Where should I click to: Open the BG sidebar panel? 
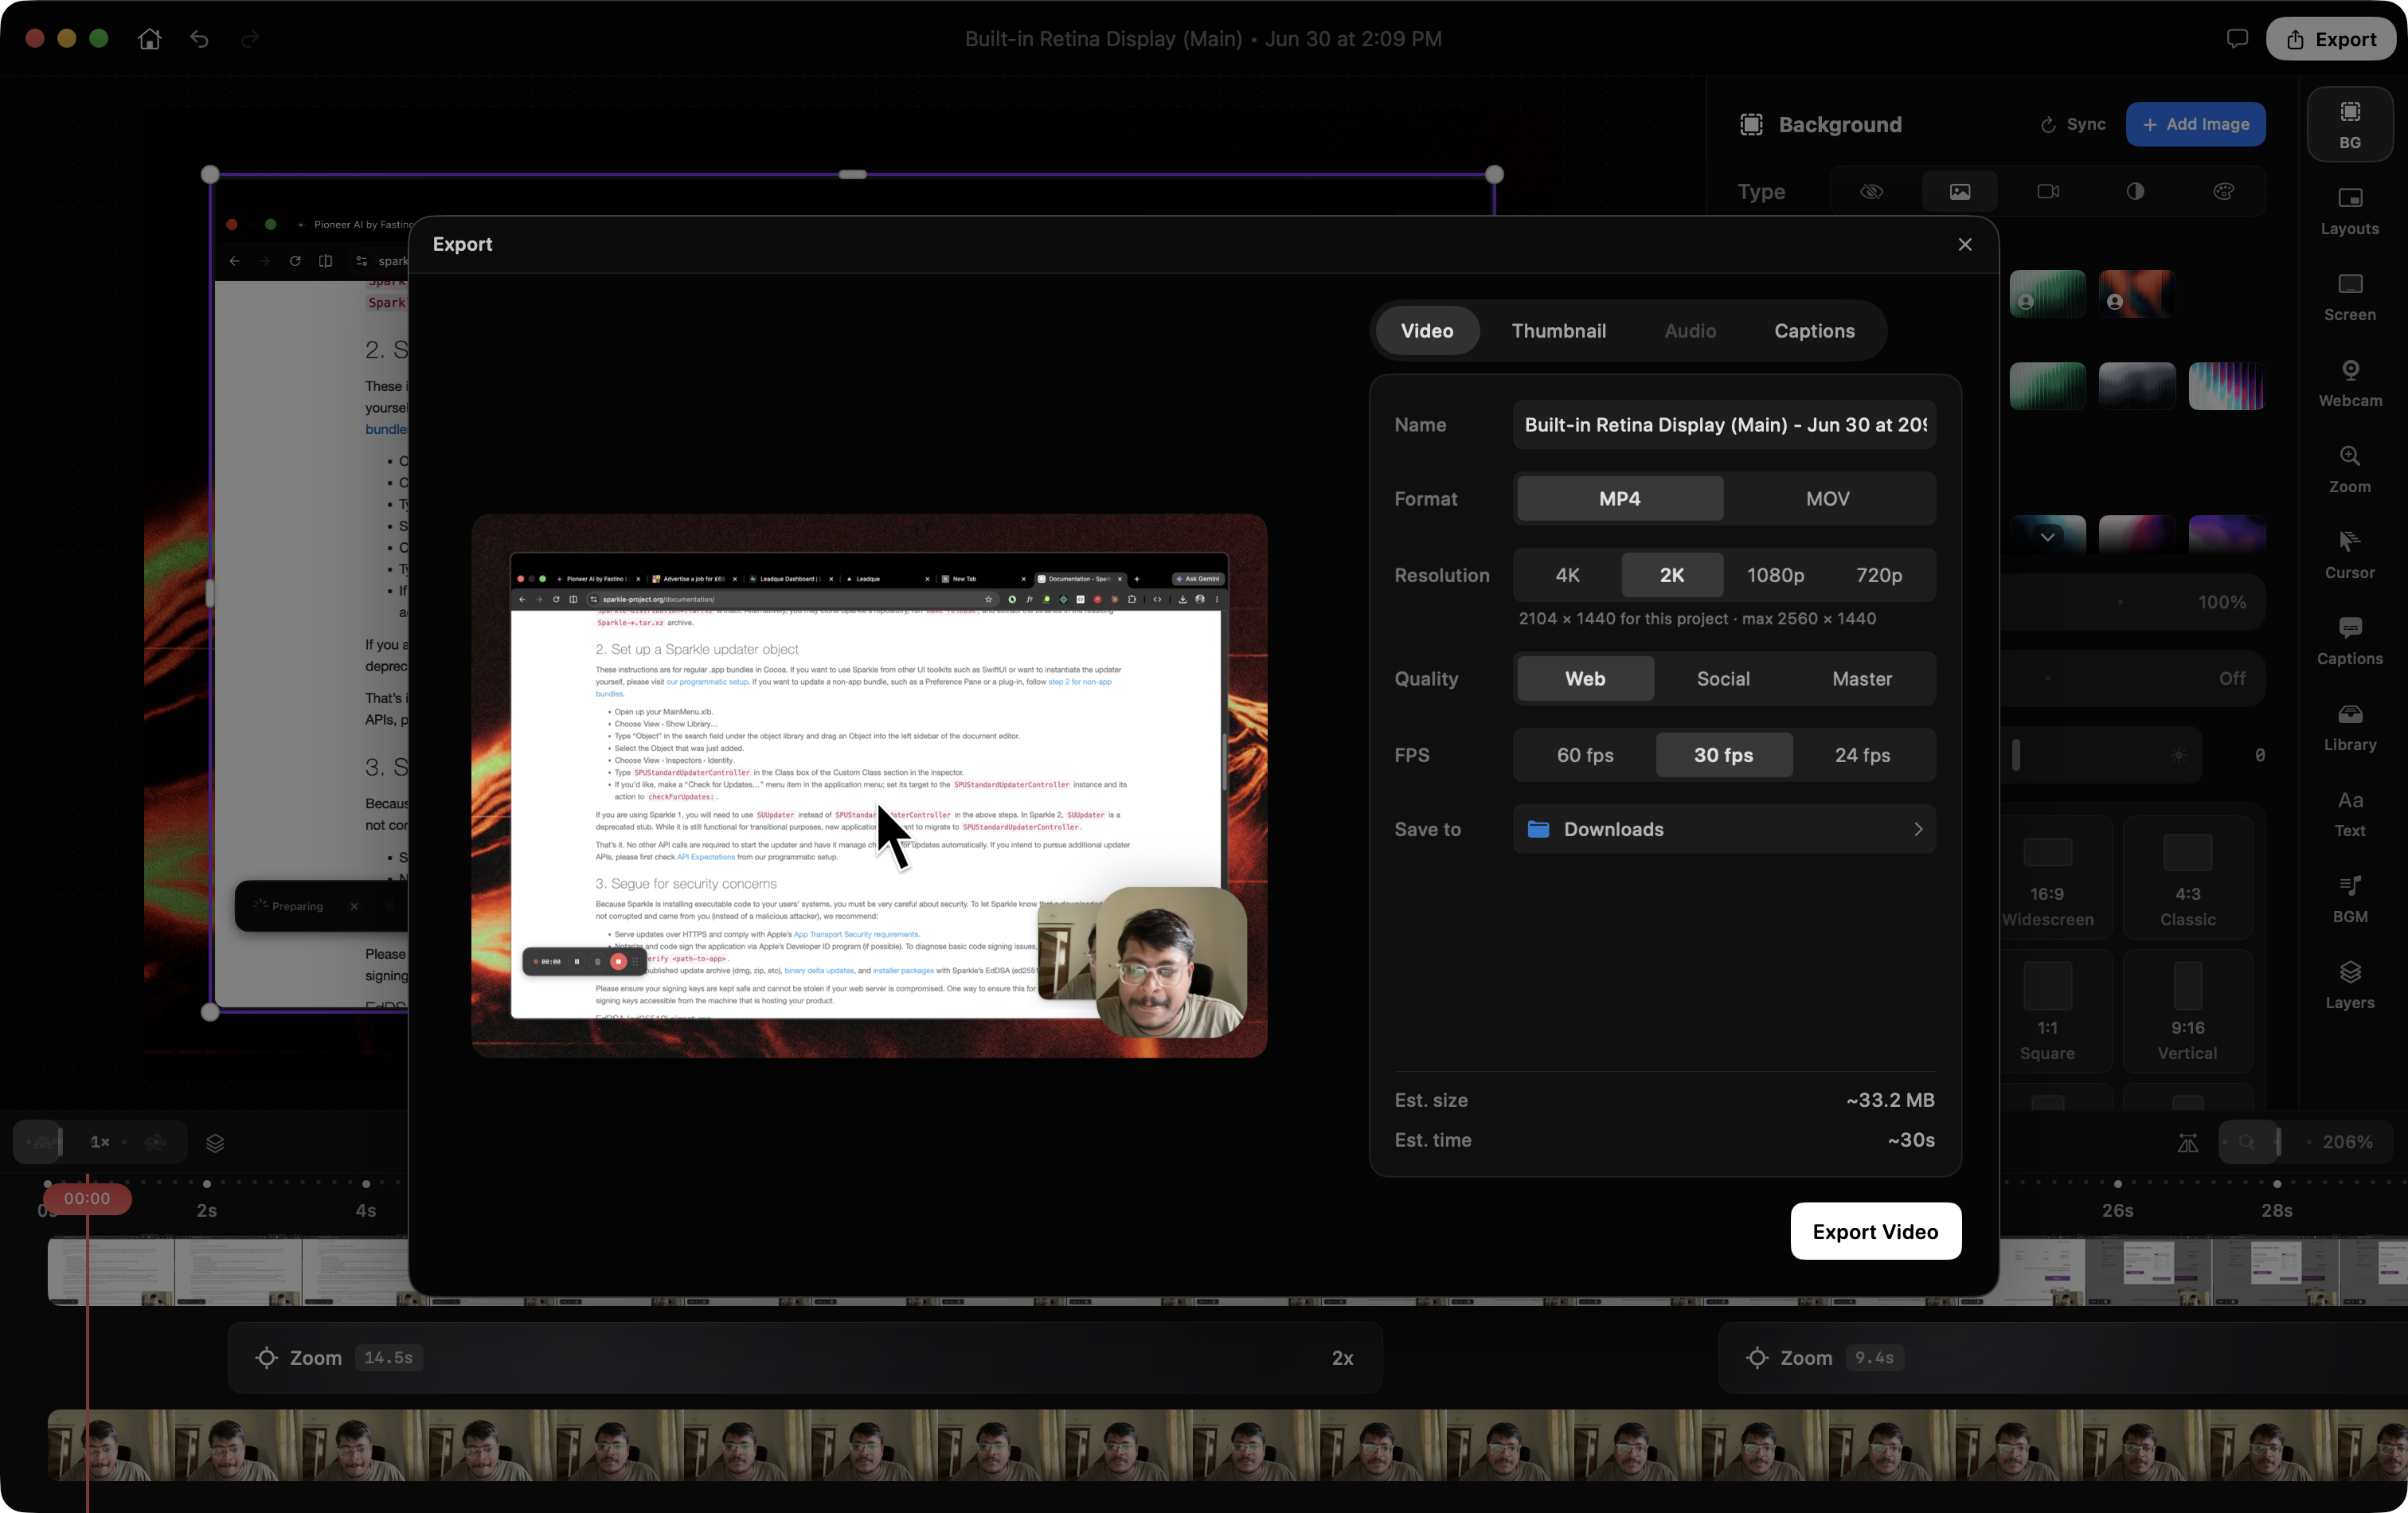tap(2349, 124)
